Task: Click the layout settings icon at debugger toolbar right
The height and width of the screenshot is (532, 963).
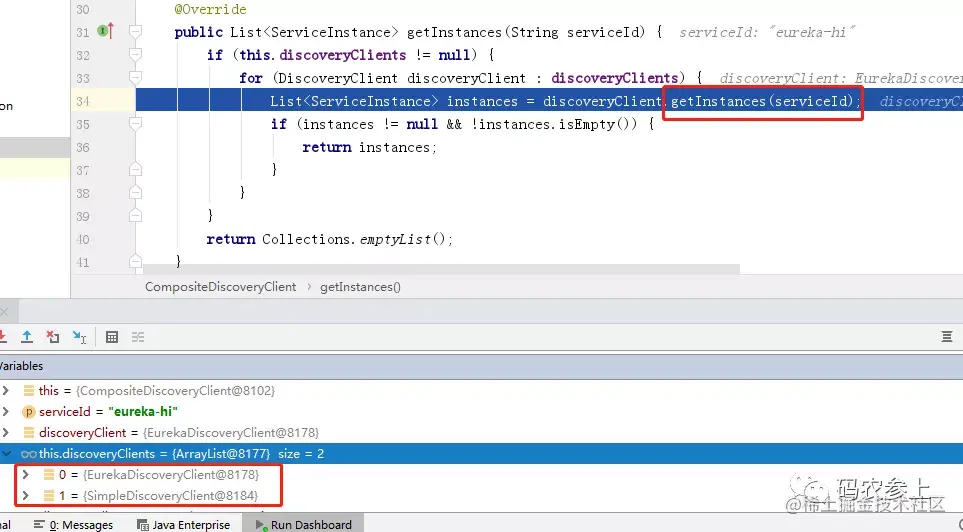Action: tap(946, 337)
